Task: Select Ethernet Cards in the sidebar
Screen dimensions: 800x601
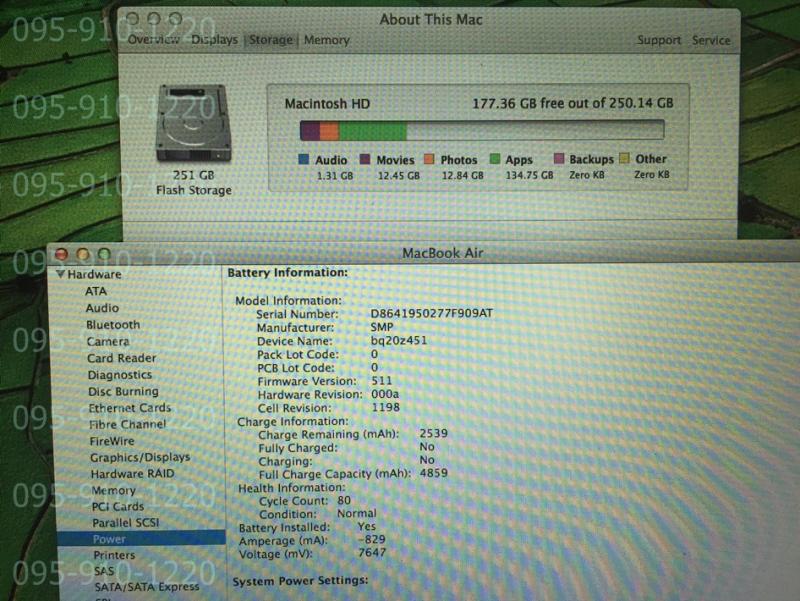Action: click(x=130, y=408)
